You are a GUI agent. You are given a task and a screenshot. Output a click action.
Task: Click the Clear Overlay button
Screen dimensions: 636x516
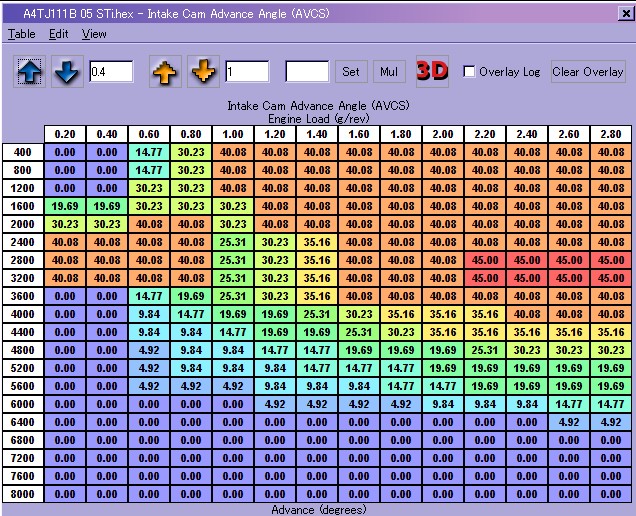point(588,72)
